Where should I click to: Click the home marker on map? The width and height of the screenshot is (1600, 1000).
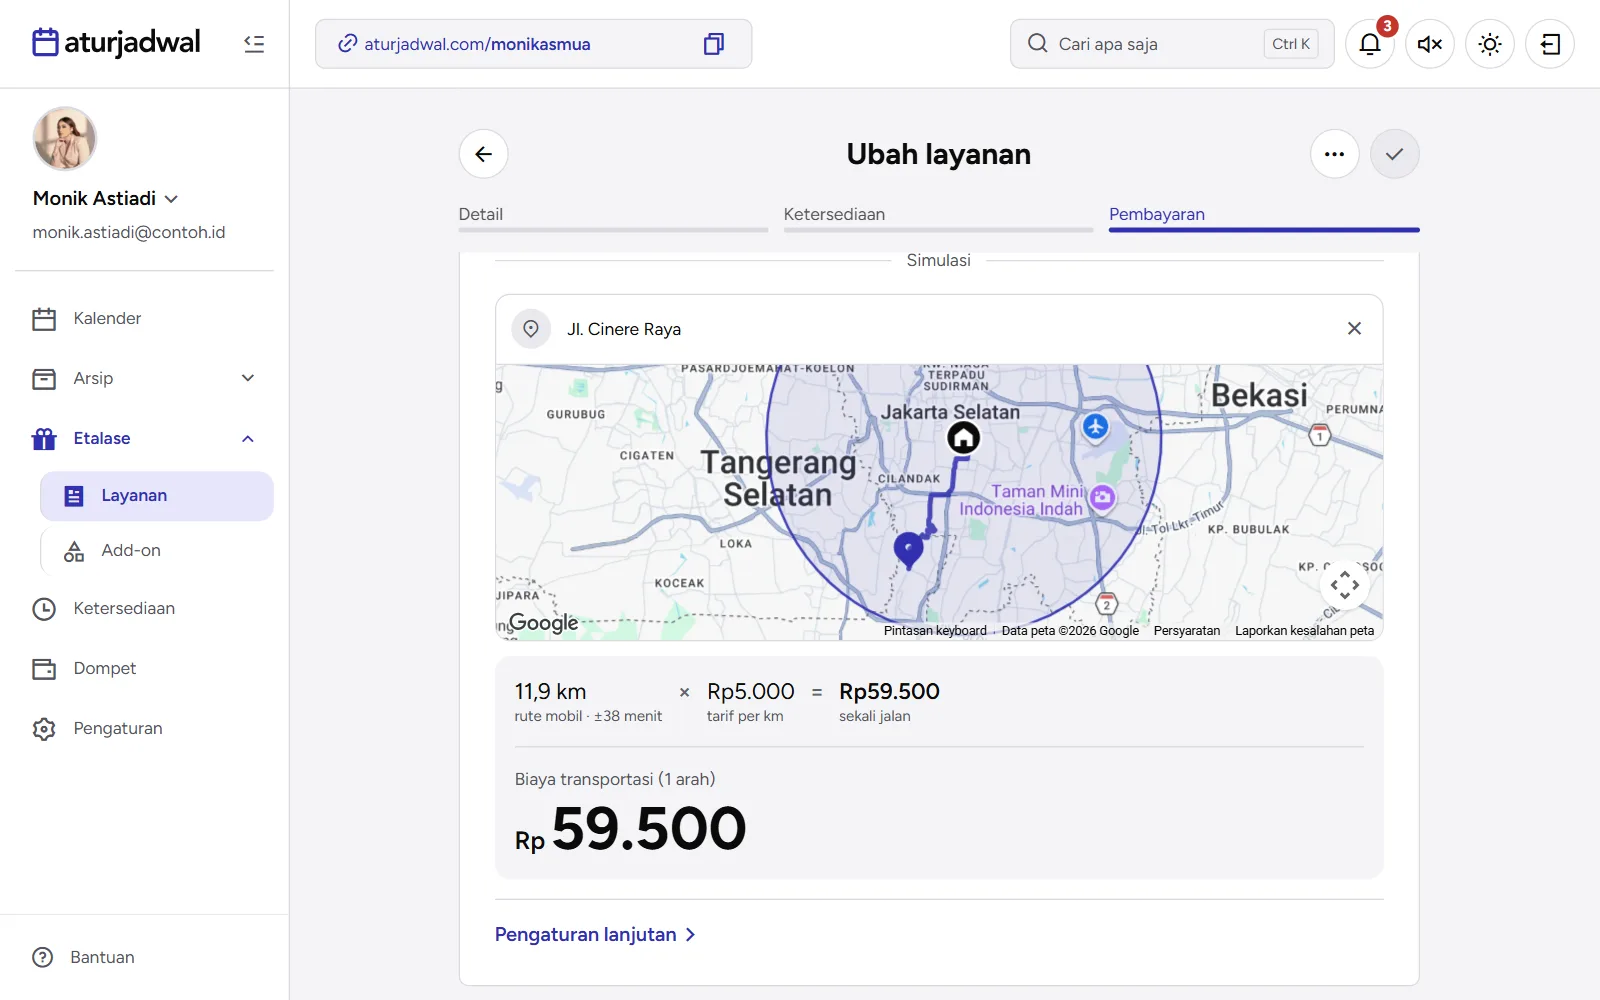(963, 438)
